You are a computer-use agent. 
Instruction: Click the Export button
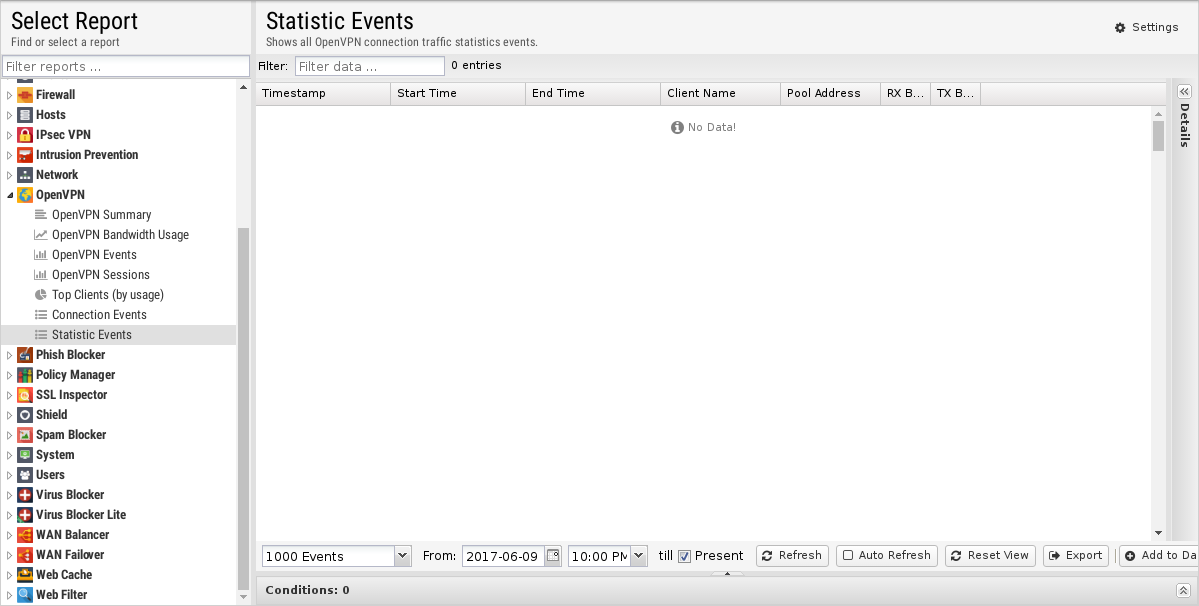tap(1076, 556)
